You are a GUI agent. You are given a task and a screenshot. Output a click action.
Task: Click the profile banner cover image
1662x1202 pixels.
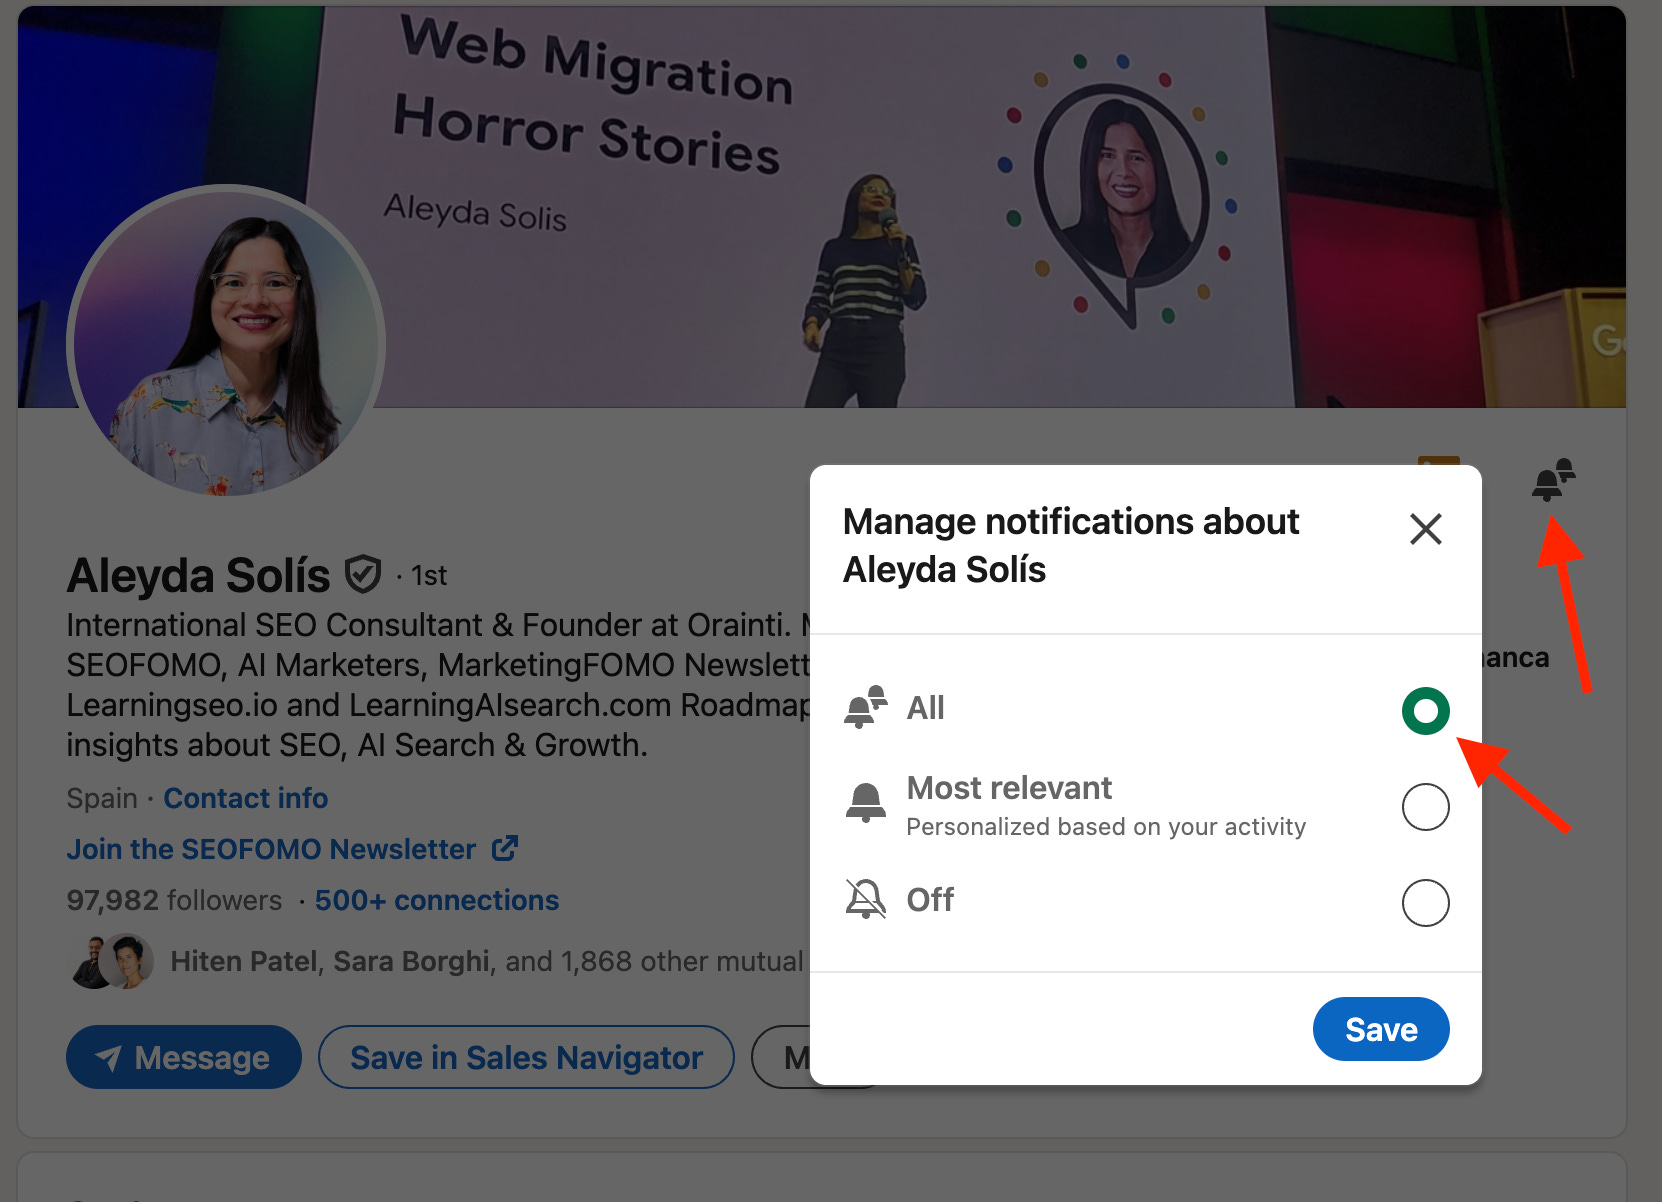[821, 206]
